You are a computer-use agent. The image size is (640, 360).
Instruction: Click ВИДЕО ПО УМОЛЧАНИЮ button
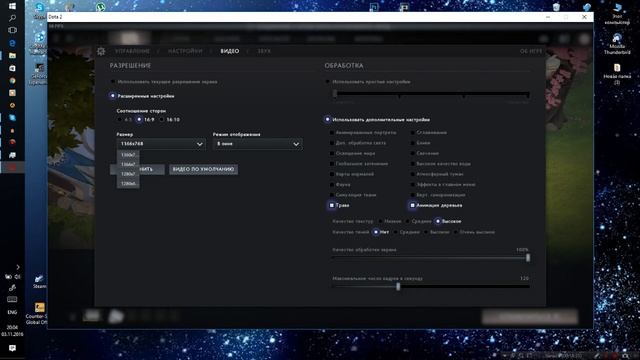[203, 169]
